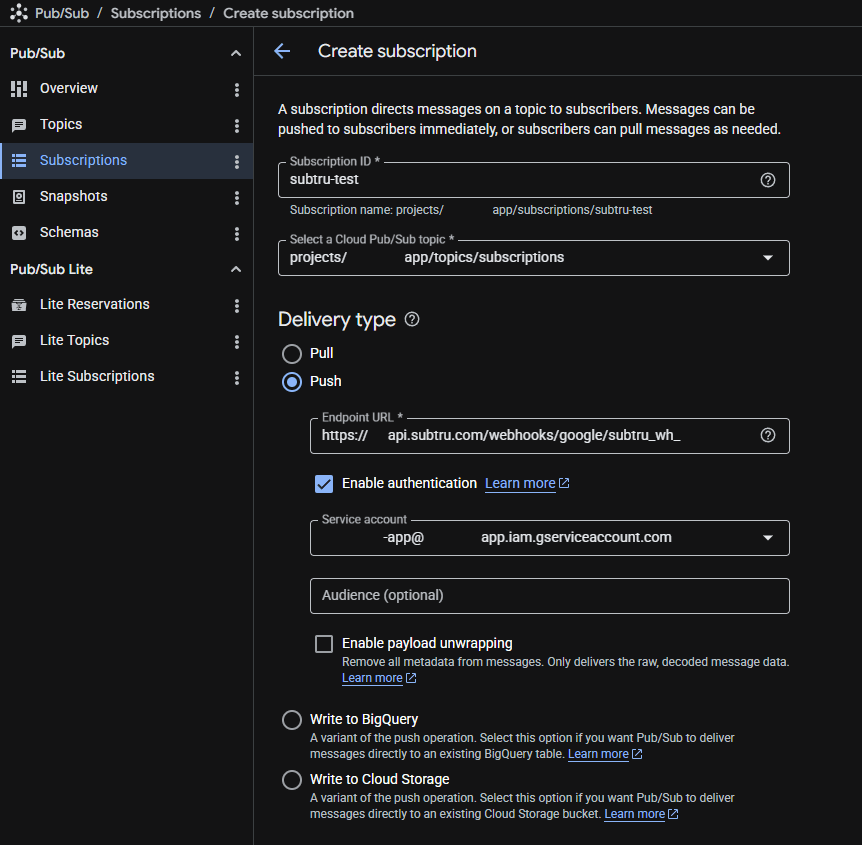Image resolution: width=862 pixels, height=845 pixels.
Task: Click the Overview dashboard icon
Action: point(19,89)
